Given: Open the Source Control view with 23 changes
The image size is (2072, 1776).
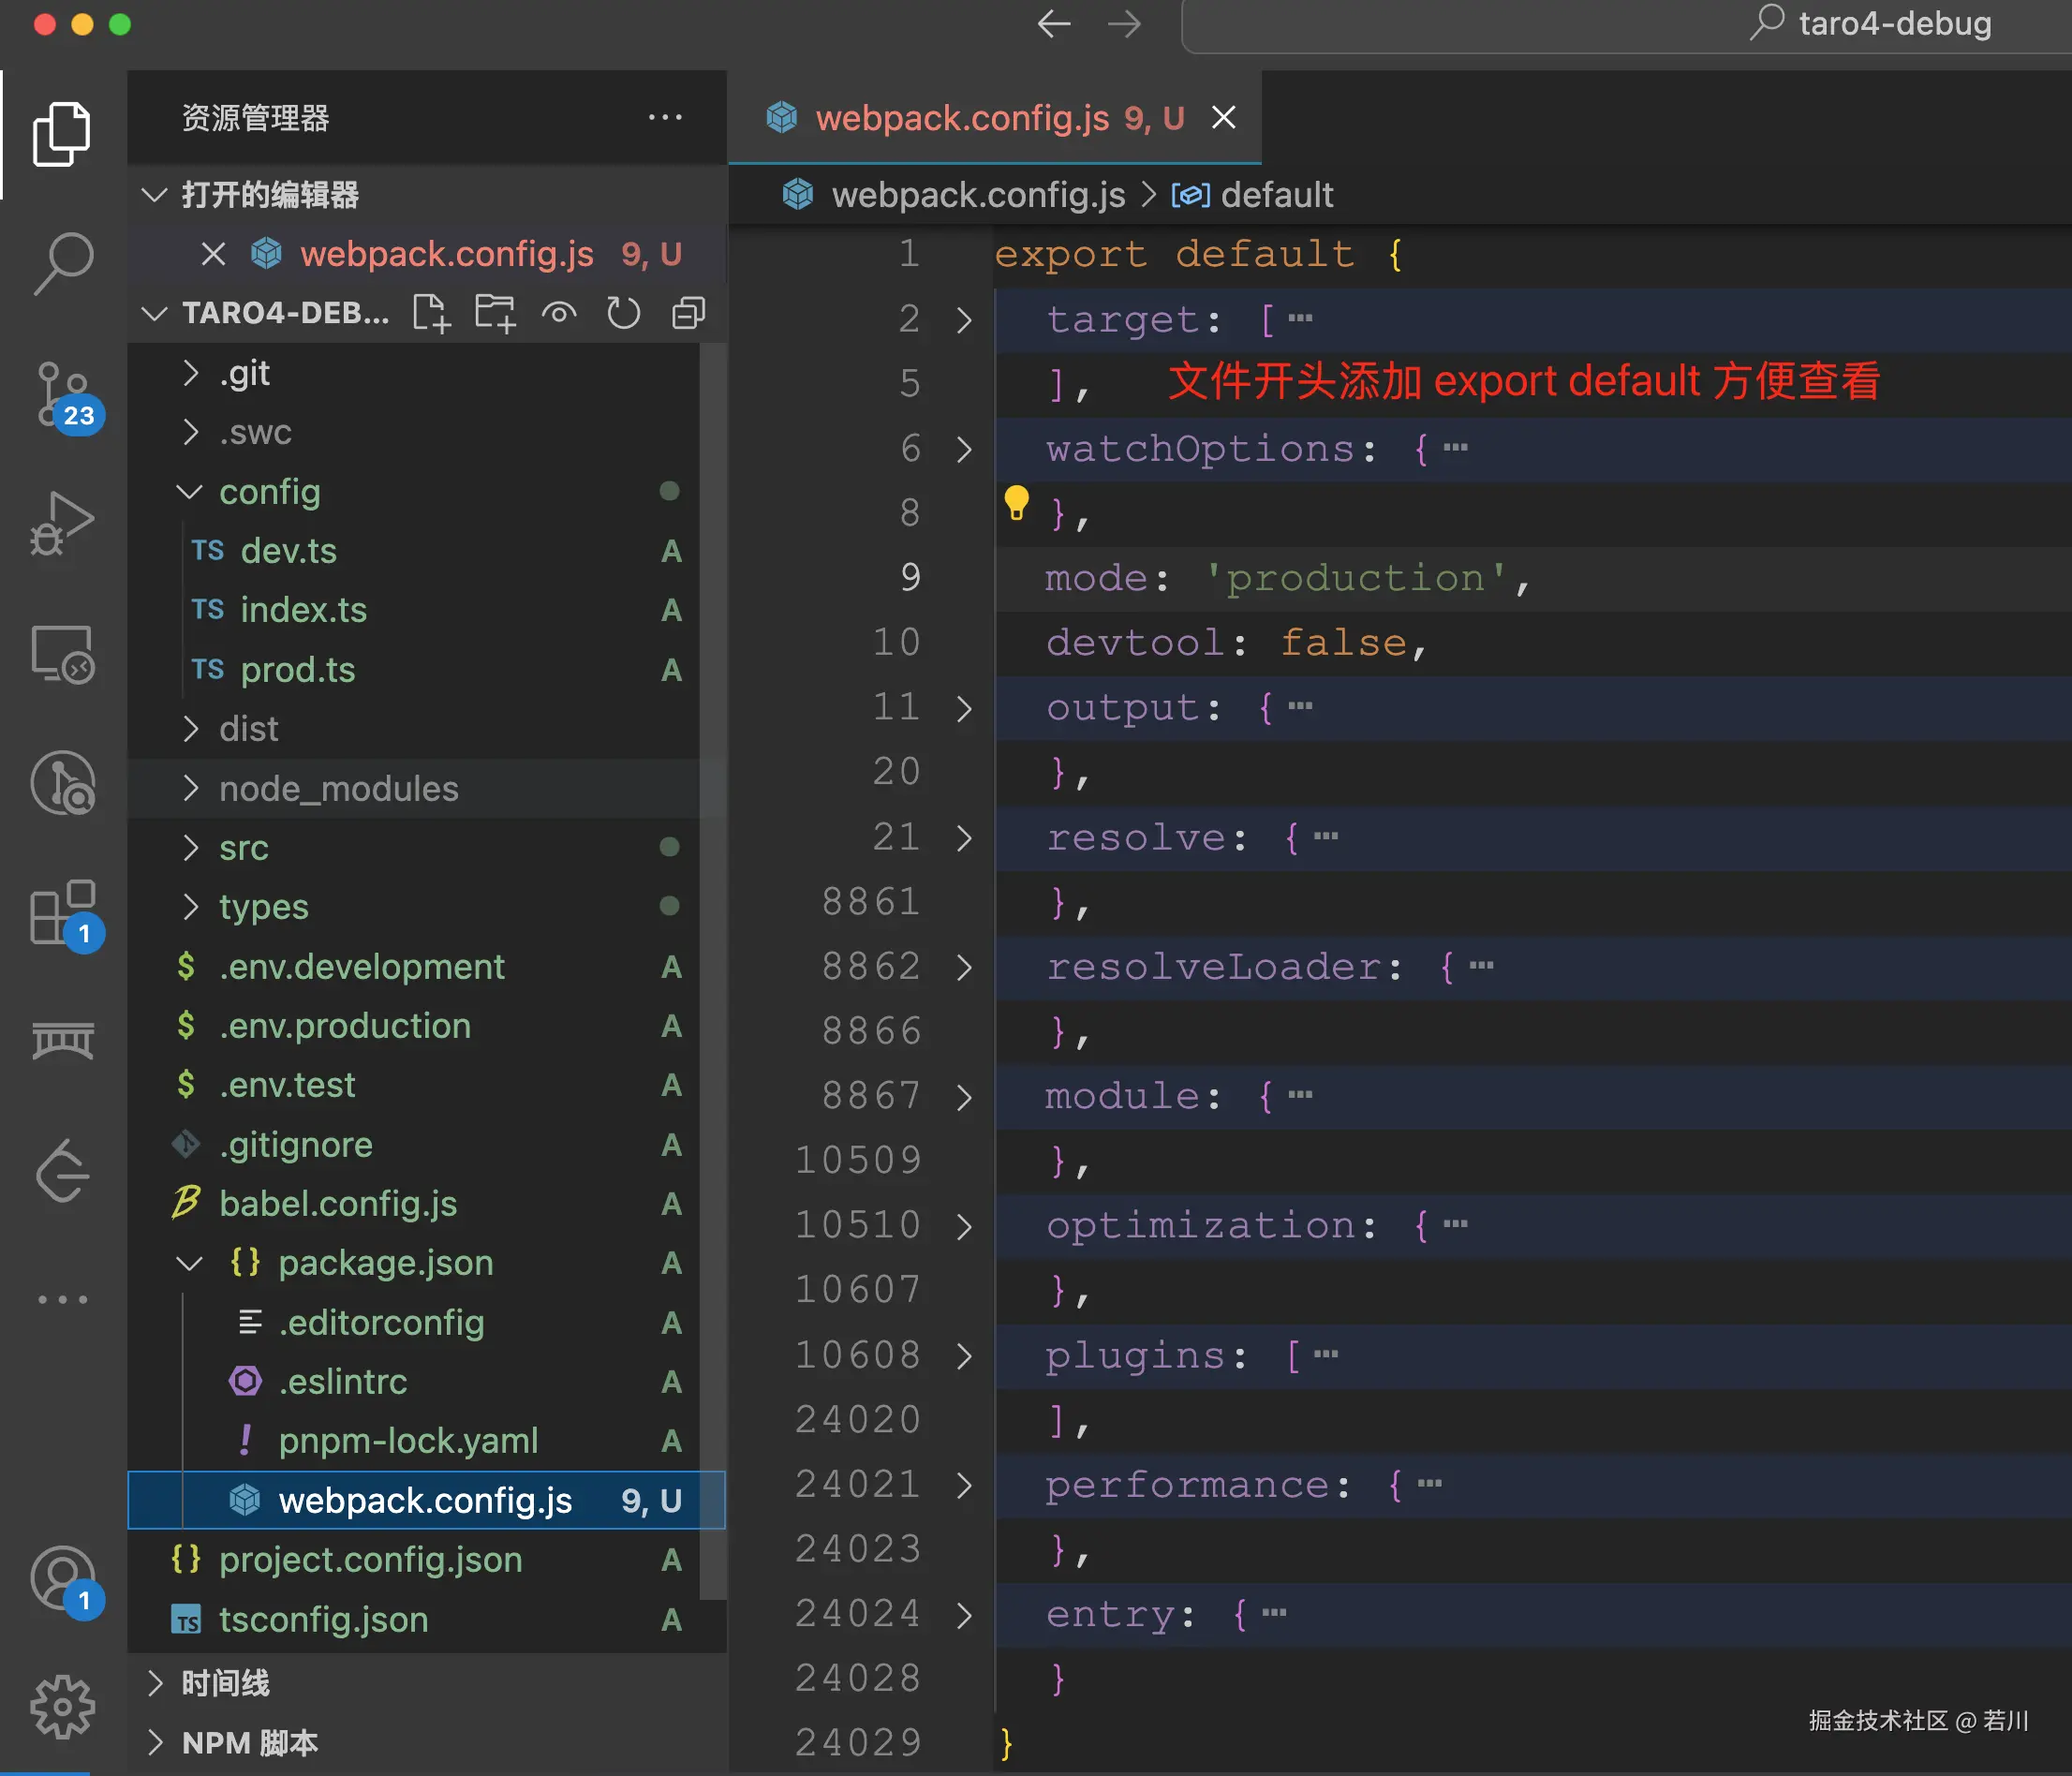Looking at the screenshot, I should (x=62, y=395).
